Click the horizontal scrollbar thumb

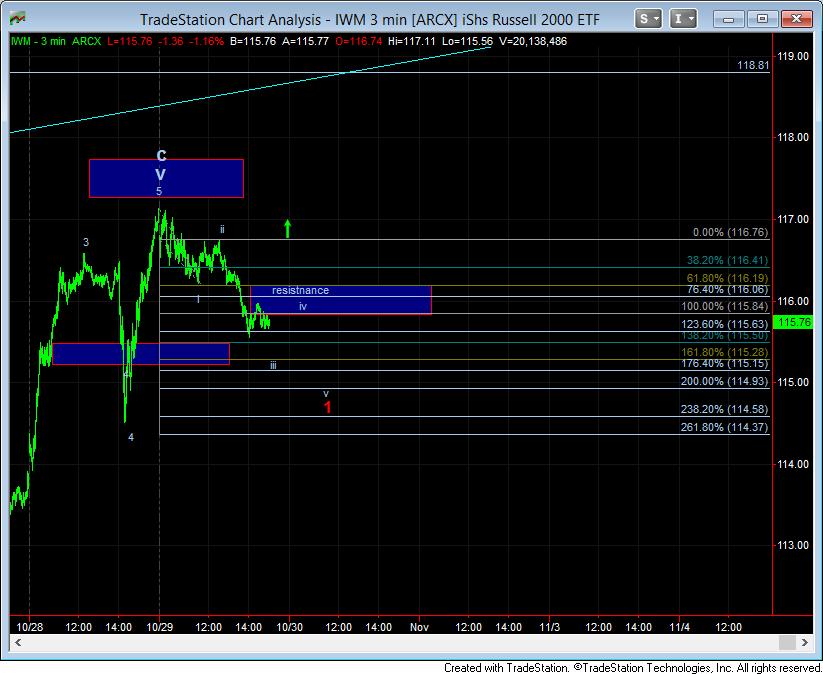787,642
